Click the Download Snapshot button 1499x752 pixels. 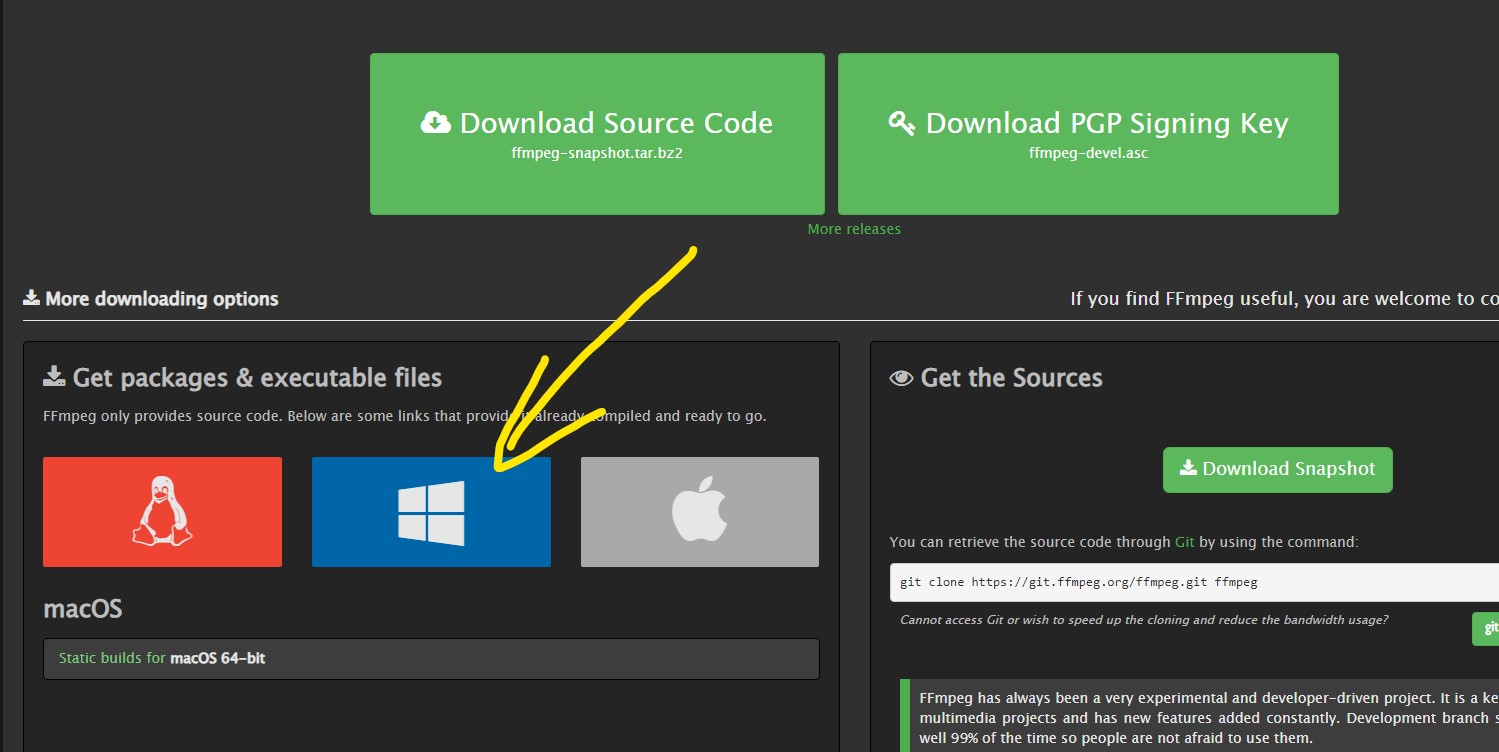(x=1278, y=470)
